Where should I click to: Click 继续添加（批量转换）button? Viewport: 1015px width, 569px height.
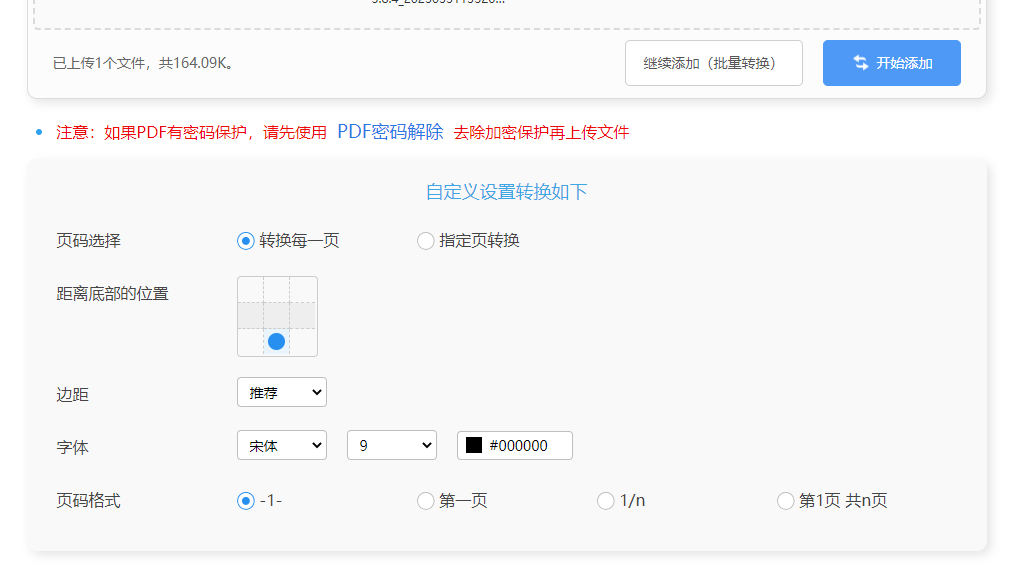click(x=713, y=63)
